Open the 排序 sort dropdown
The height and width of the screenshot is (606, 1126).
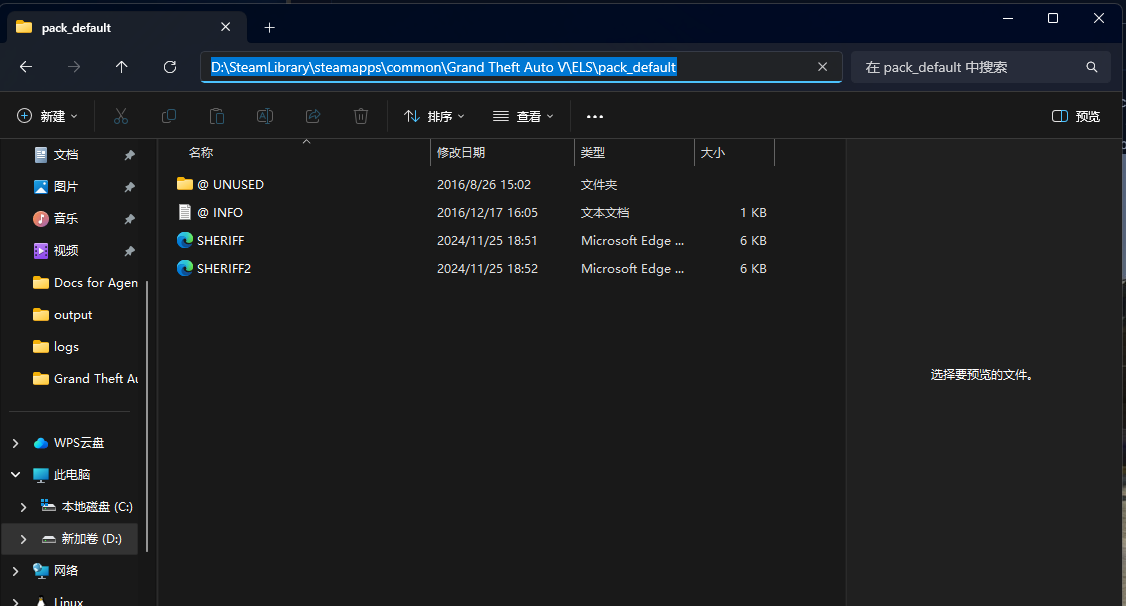coord(434,116)
